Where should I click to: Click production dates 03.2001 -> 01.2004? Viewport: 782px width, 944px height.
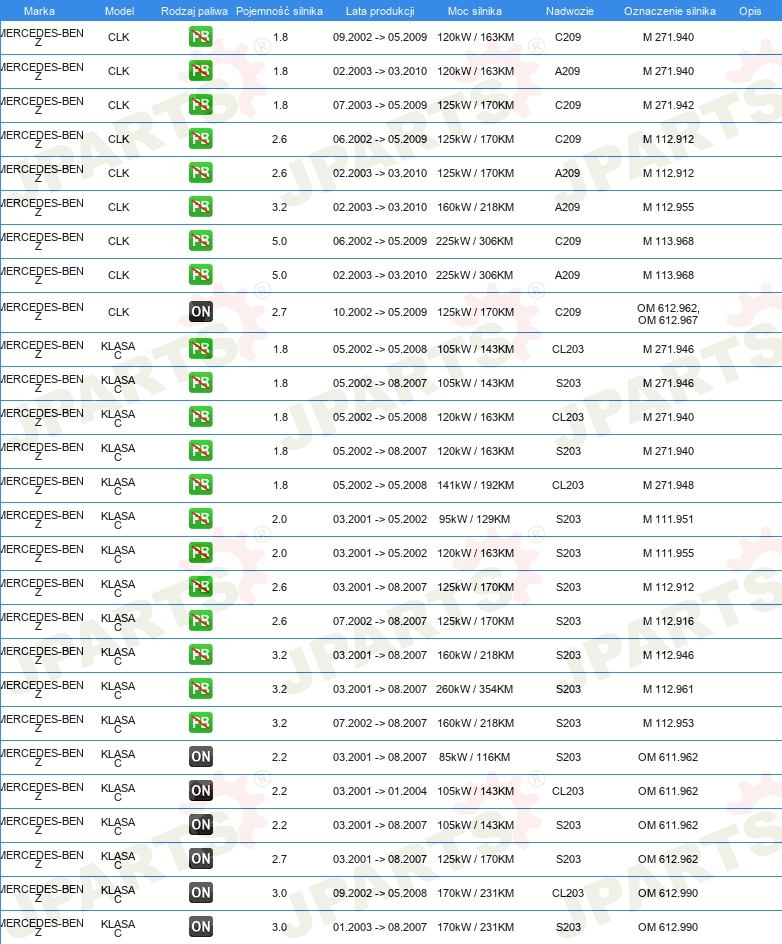tap(380, 791)
